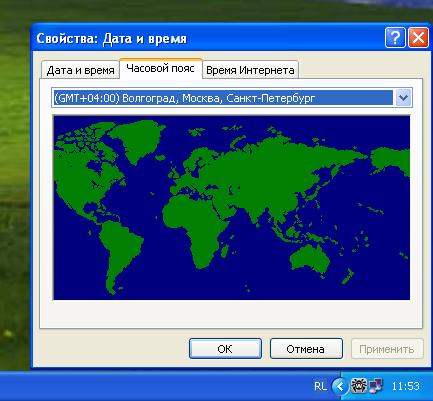433x401 pixels.
Task: Expand the time zone dropdown arrow
Action: [403, 98]
